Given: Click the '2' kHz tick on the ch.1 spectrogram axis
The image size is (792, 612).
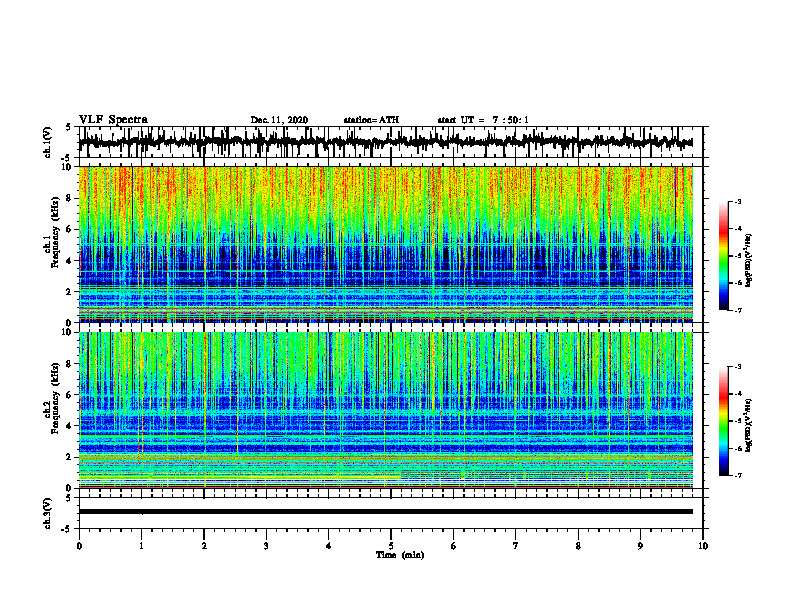Looking at the screenshot, I should coord(70,292).
